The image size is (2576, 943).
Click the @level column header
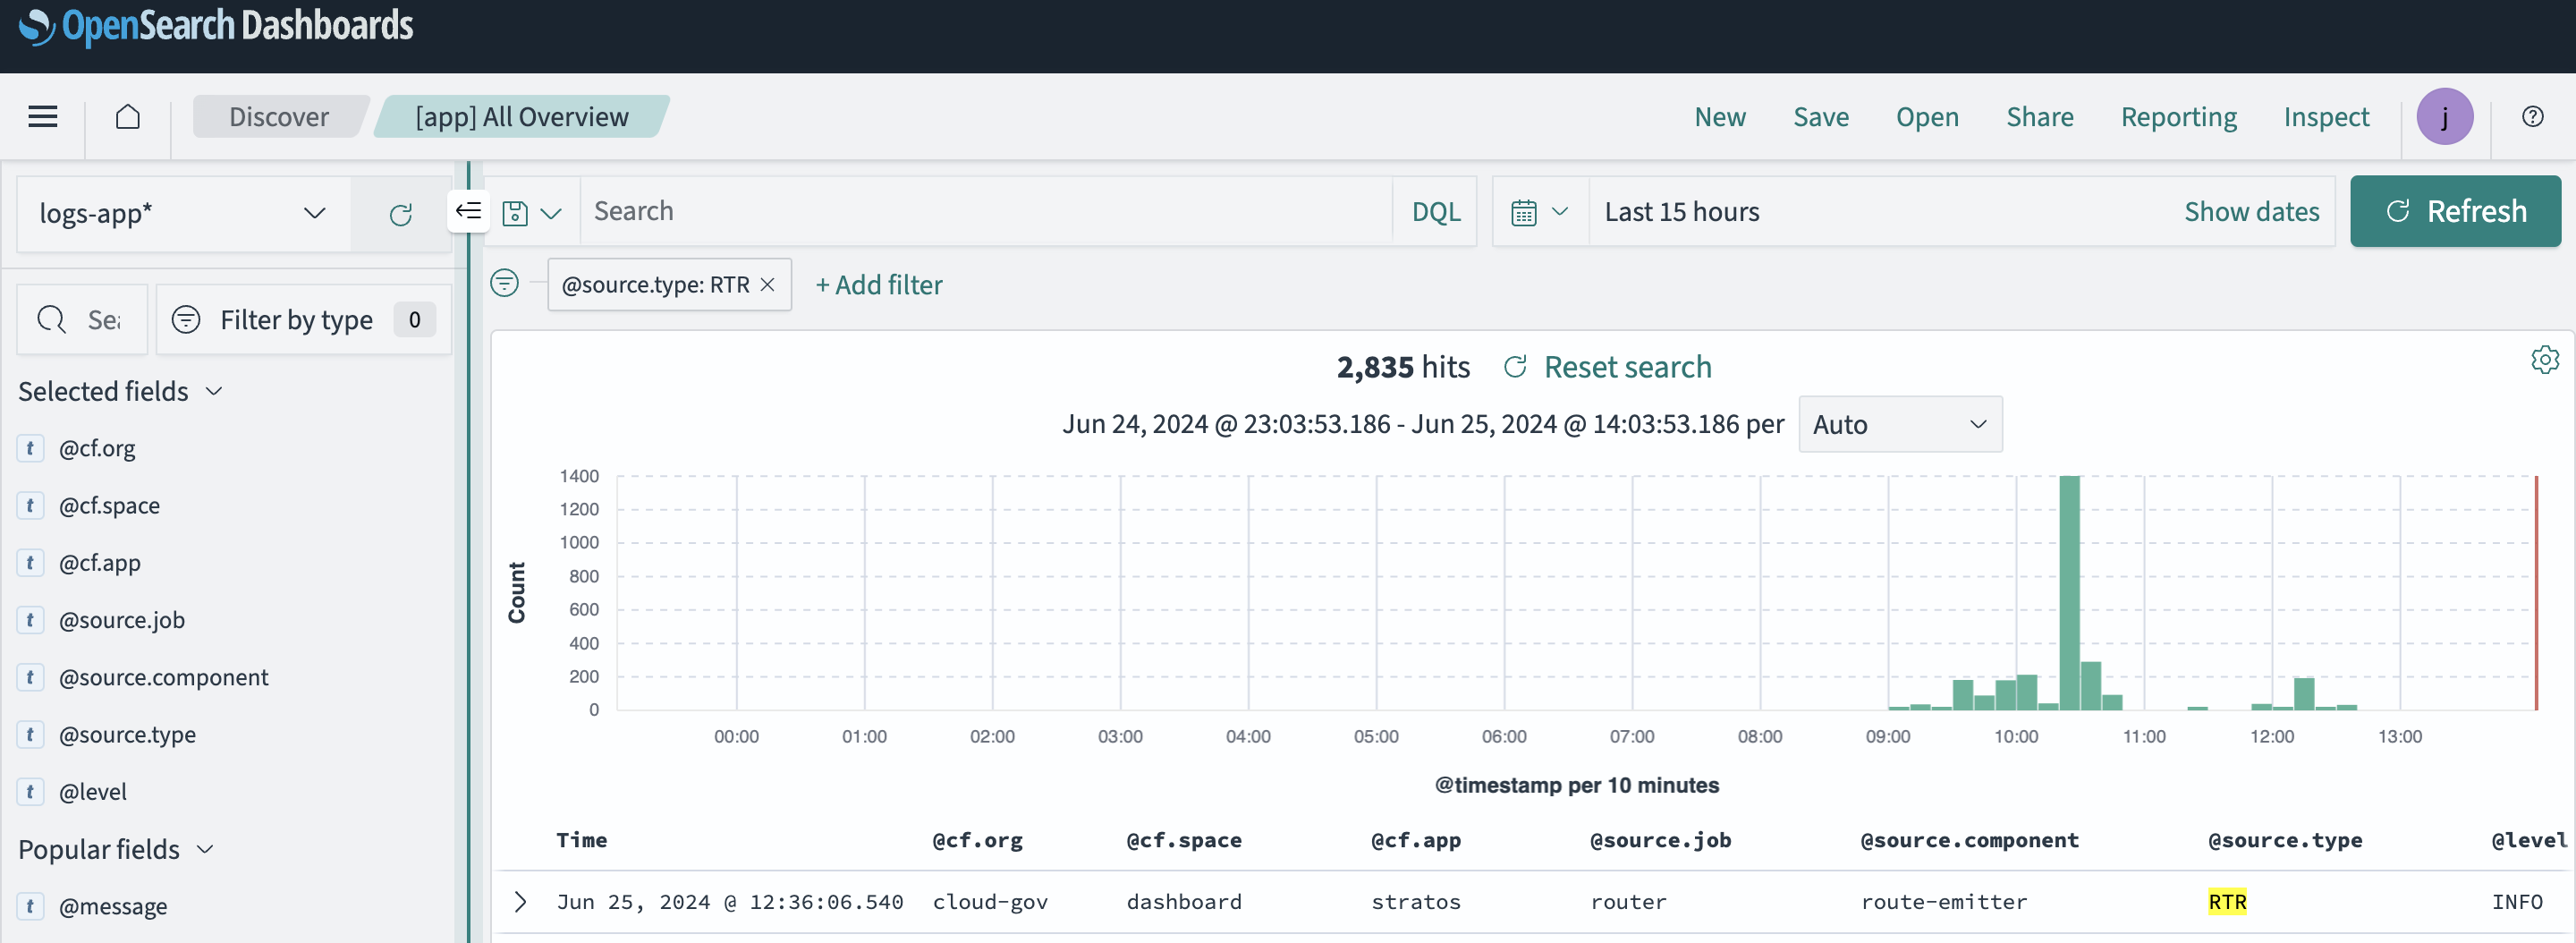[x=2529, y=840]
